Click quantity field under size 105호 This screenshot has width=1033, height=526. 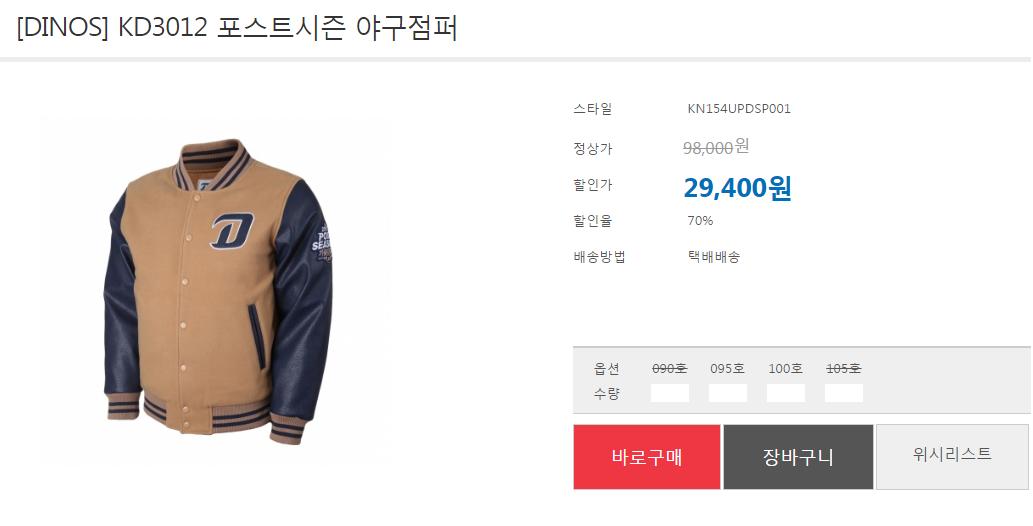tap(844, 394)
